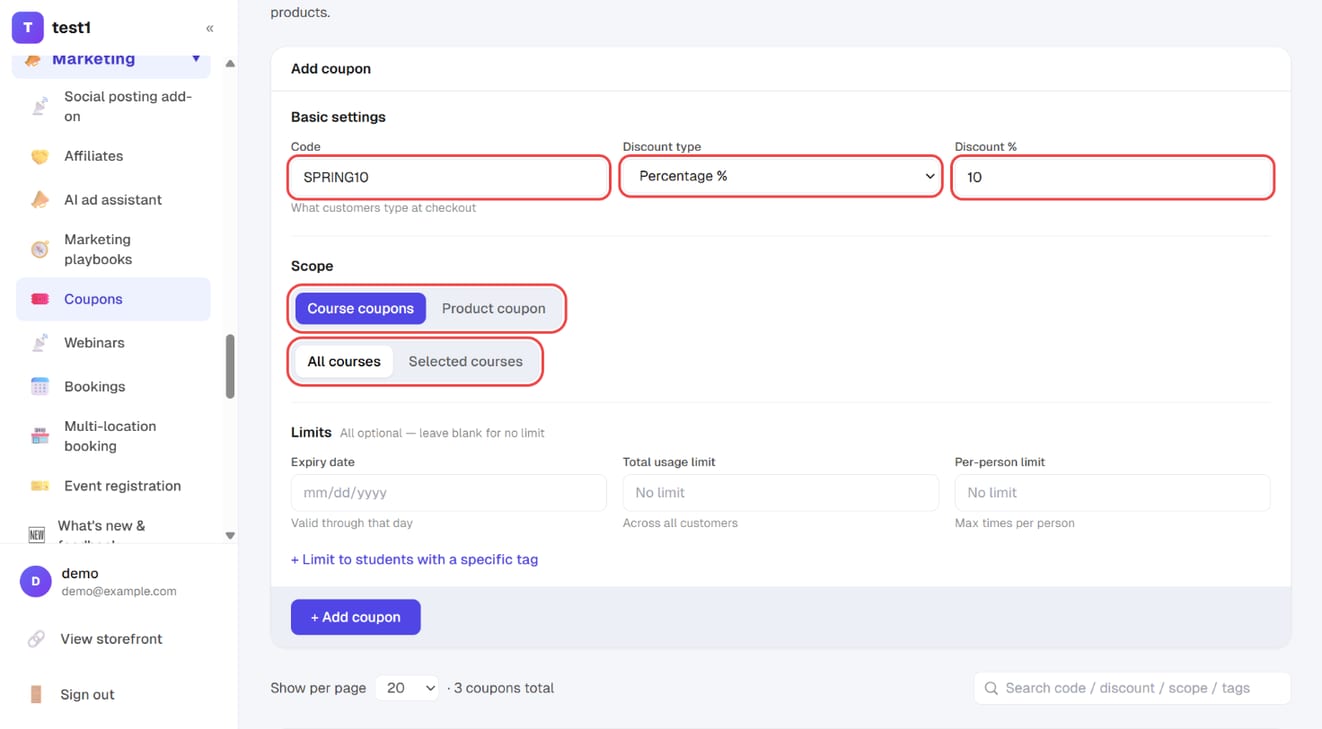Click the demo user avatar
The image size is (1322, 729).
coord(36,581)
